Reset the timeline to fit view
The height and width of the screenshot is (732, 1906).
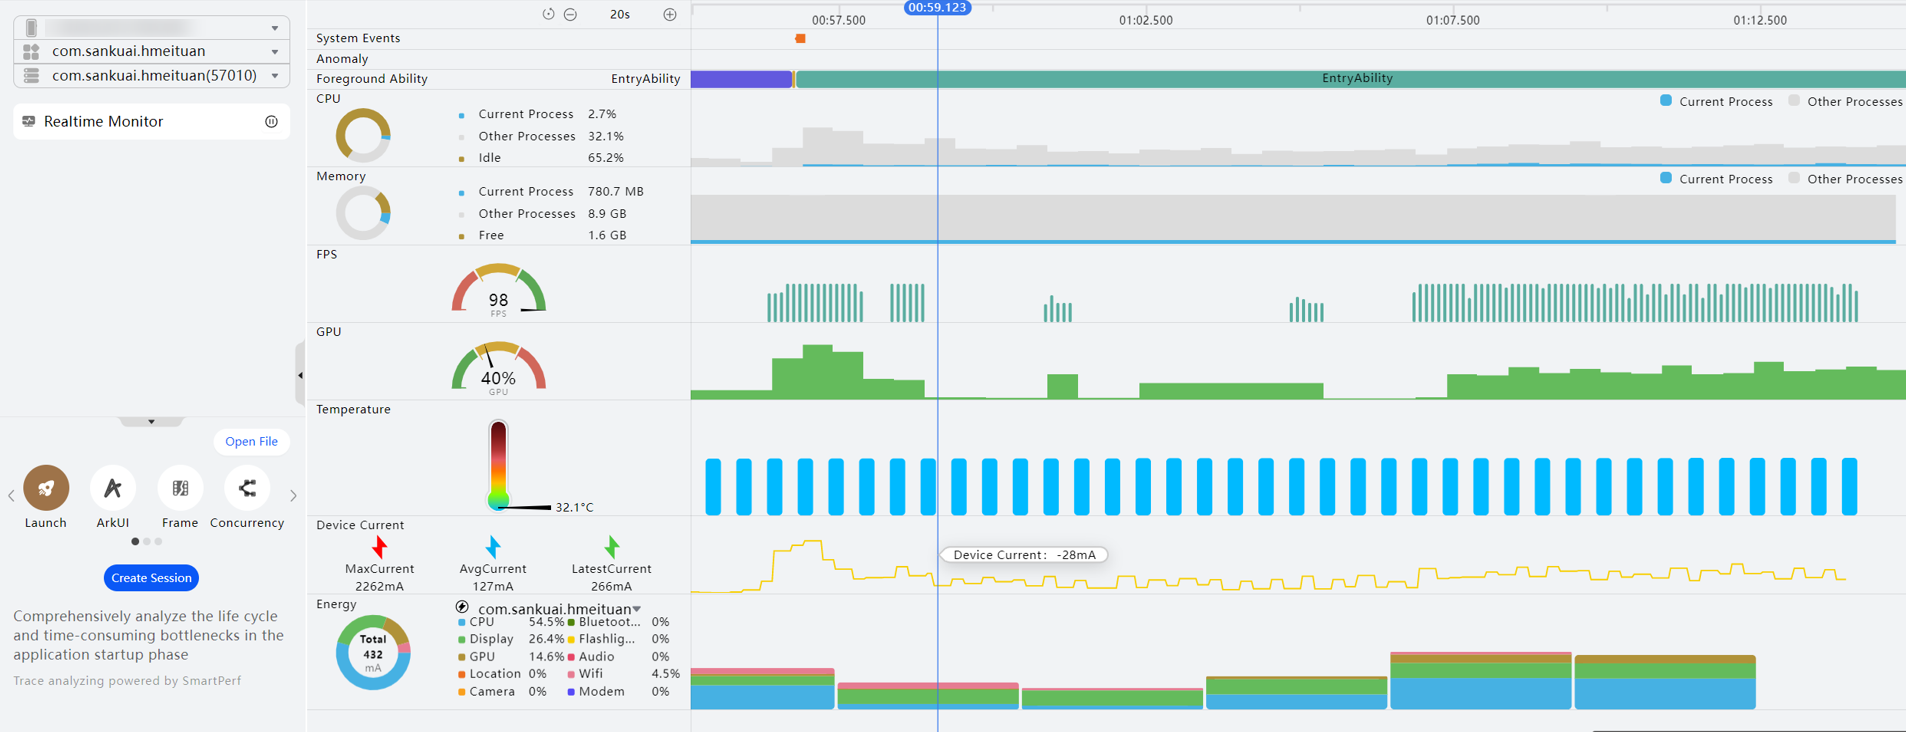click(548, 15)
